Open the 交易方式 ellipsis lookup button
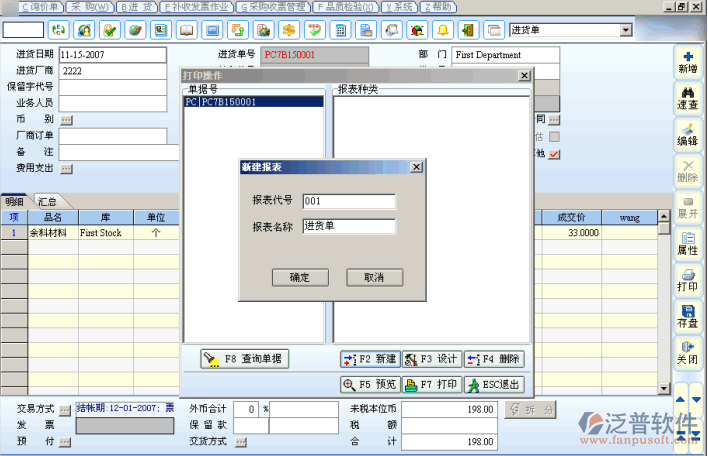This screenshot has width=708, height=456. pos(65,409)
